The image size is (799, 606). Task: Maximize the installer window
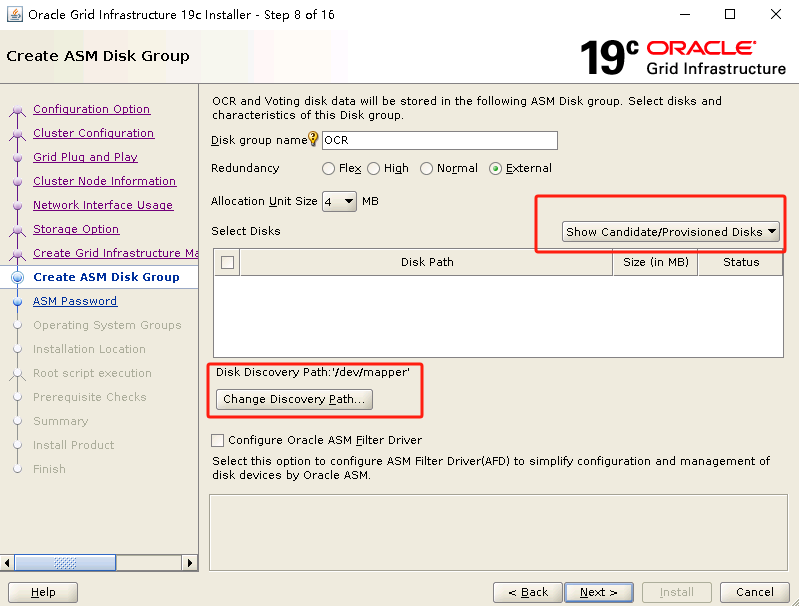730,14
